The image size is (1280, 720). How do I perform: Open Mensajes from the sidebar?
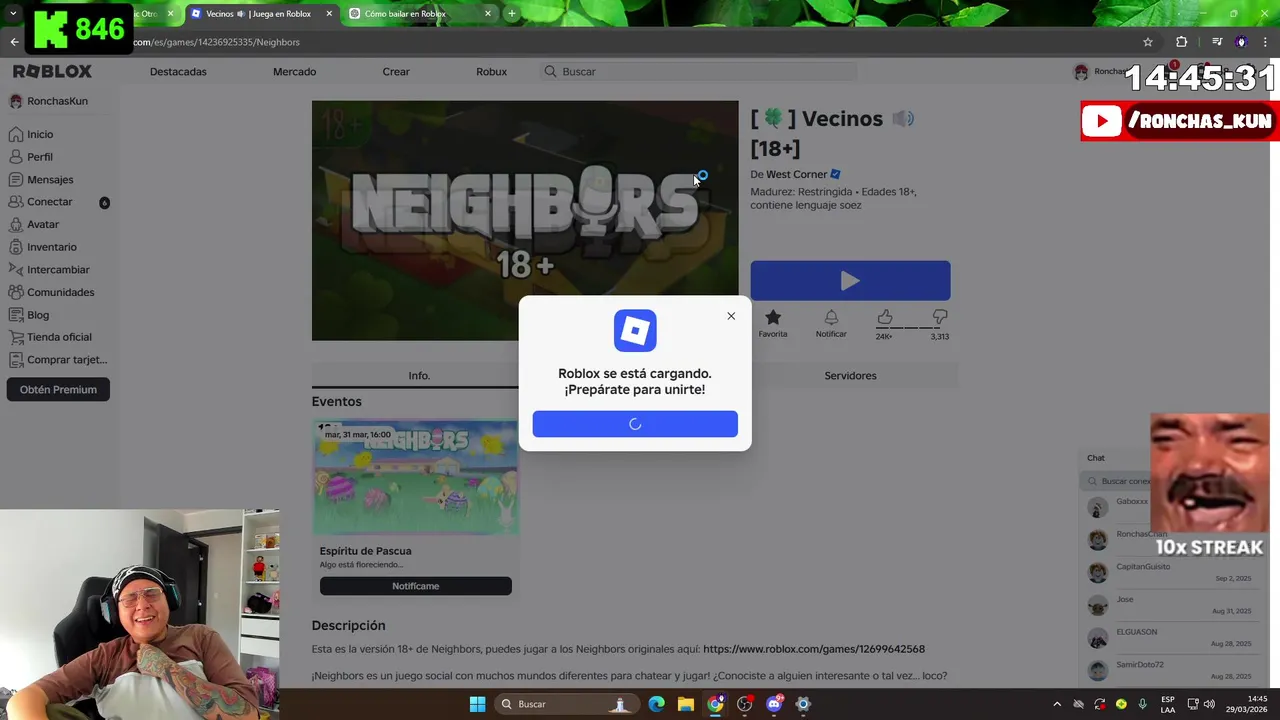point(41,180)
